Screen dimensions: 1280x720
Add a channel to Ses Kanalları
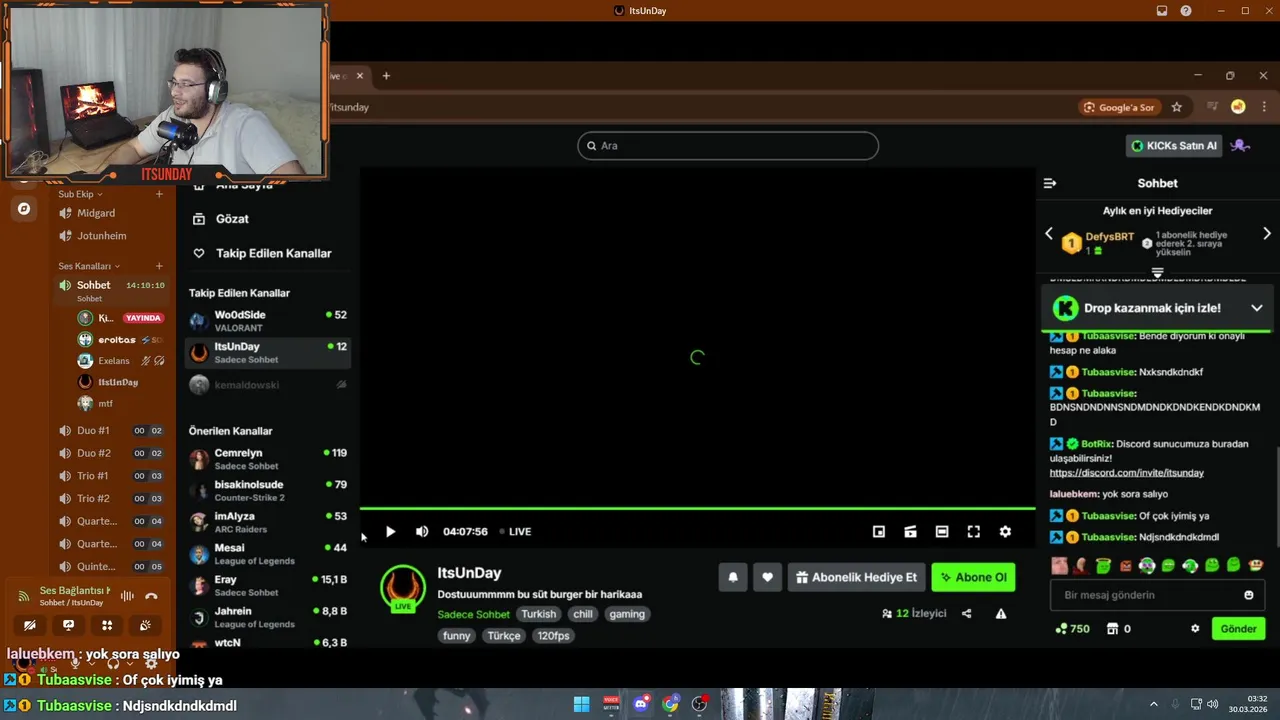(x=159, y=266)
